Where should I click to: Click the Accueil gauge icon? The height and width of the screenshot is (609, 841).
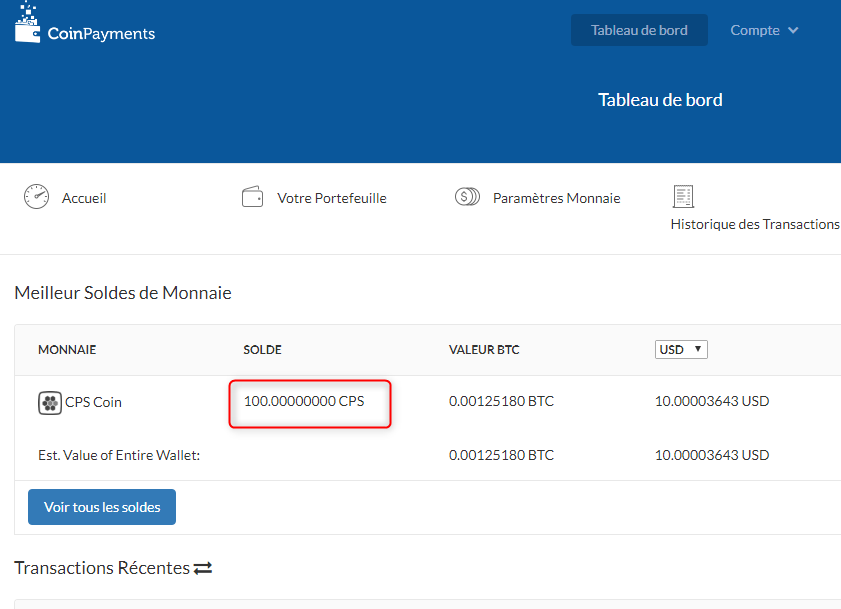click(36, 196)
